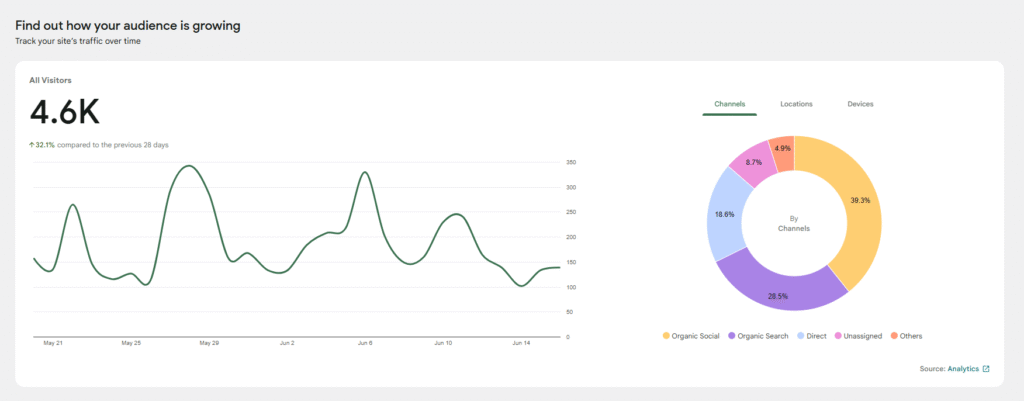The image size is (1024, 401).
Task: Select the Channels tab
Action: tap(729, 104)
